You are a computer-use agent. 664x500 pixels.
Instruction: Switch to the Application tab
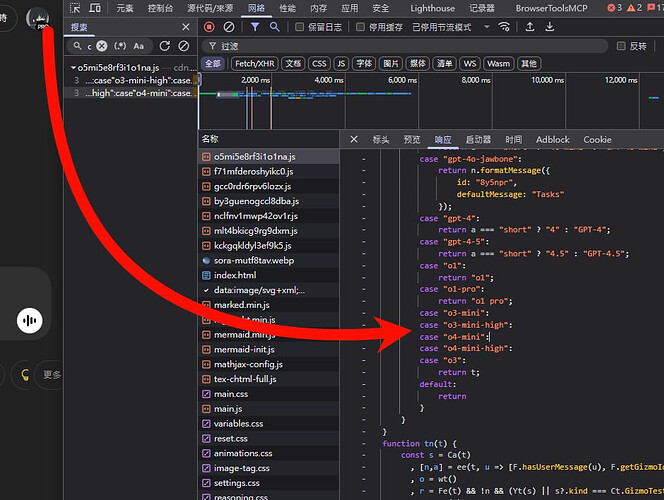coord(349,8)
